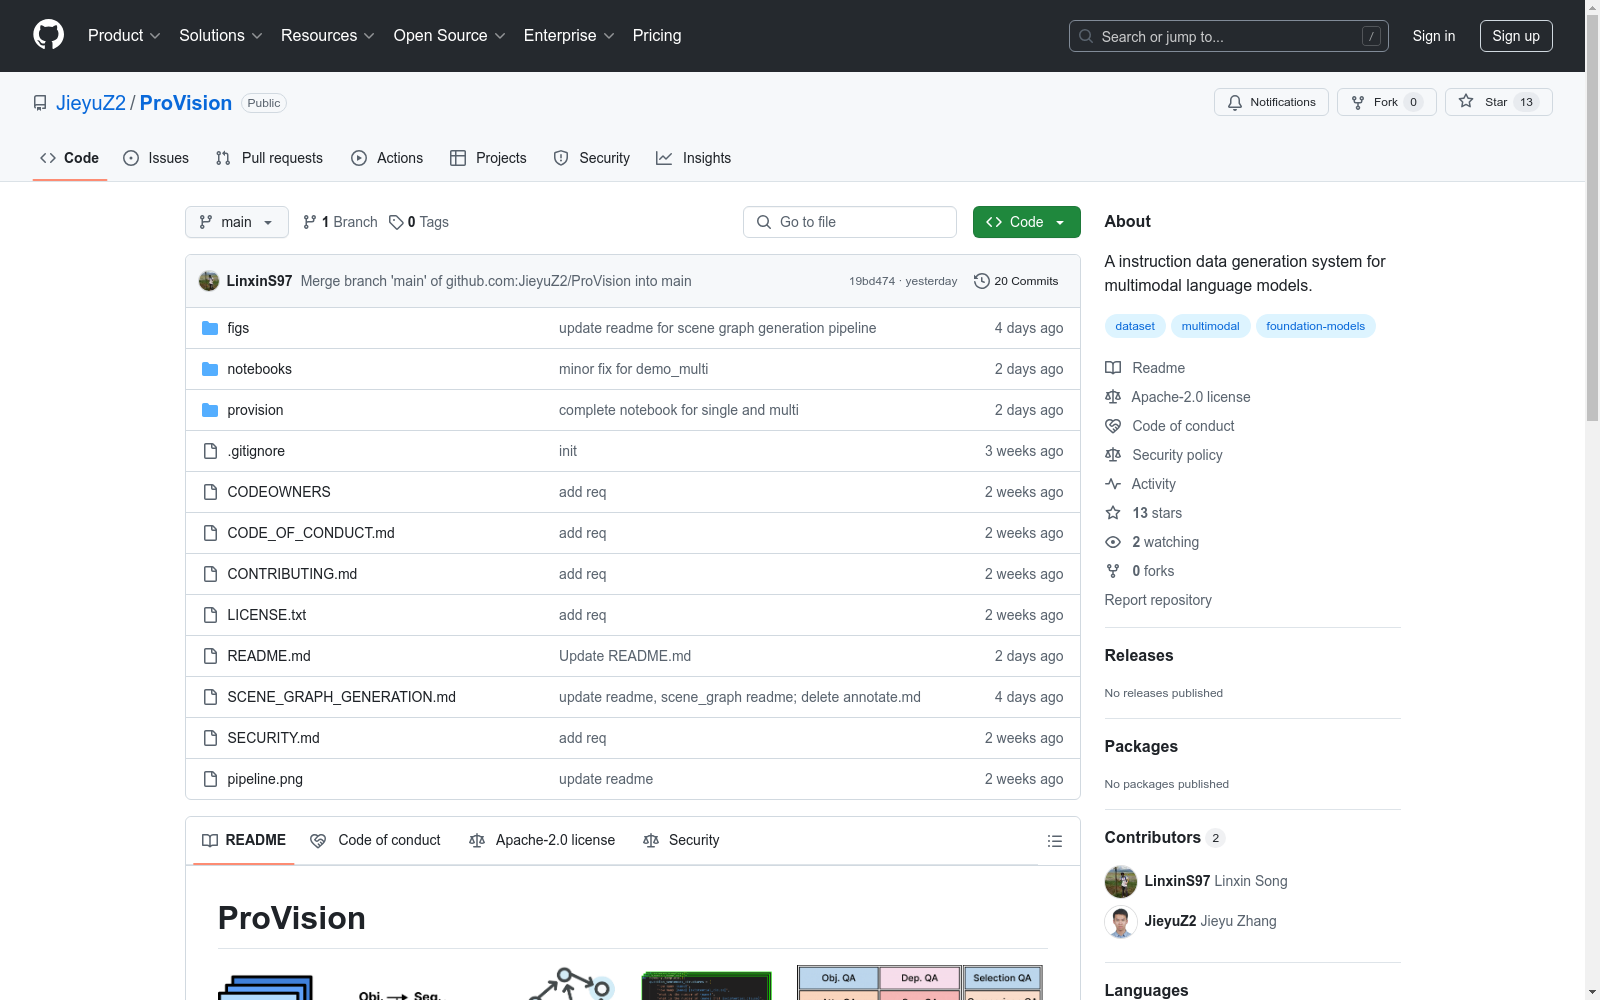Screen dimensions: 1600x1000
Task: Click the Fork icon button
Action: tap(1358, 102)
